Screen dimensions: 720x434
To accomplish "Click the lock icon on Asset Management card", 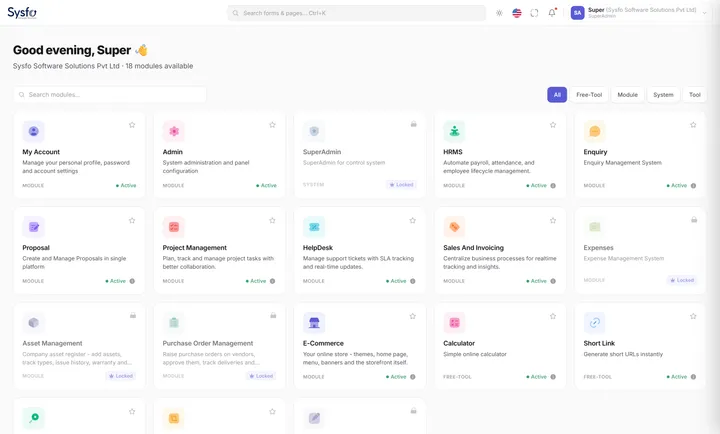I will (x=133, y=315).
